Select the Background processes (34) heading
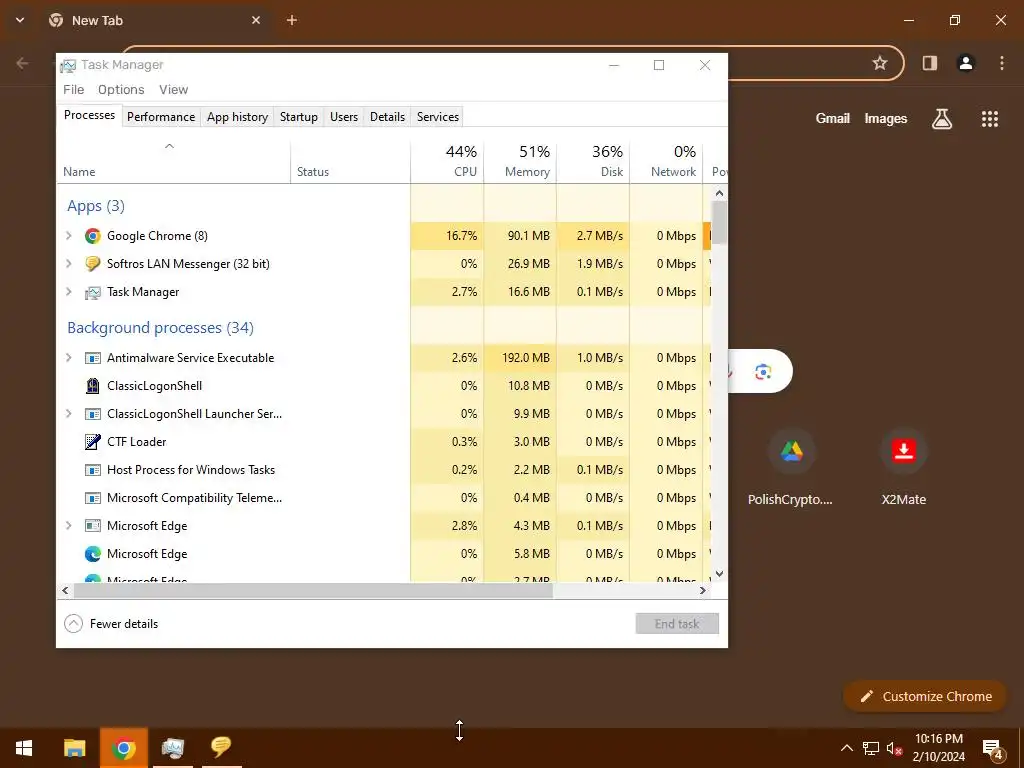The image size is (1024, 768). pyautogui.click(x=160, y=328)
